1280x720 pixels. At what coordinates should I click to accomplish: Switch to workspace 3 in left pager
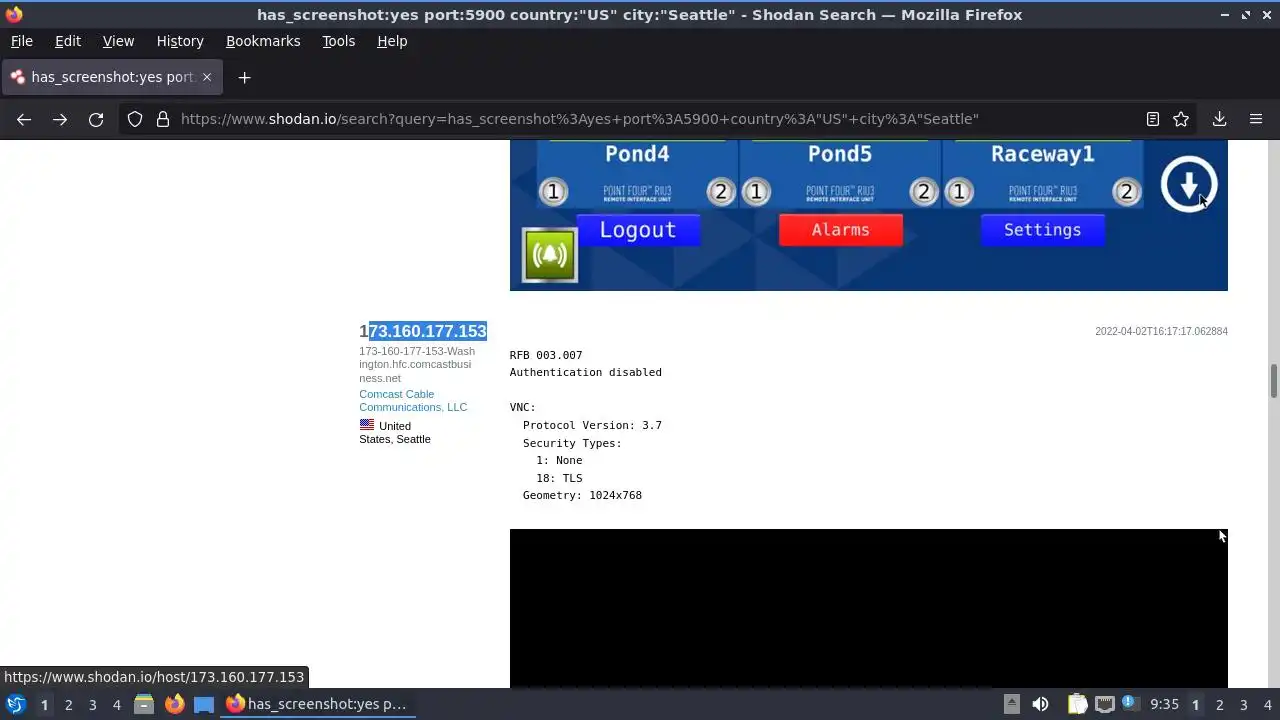tap(92, 705)
